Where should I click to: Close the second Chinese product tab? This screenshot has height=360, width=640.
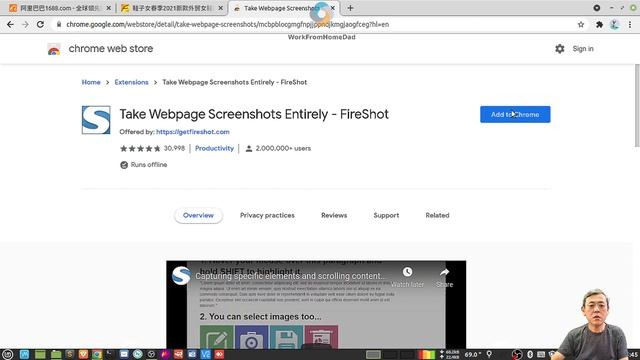point(221,8)
